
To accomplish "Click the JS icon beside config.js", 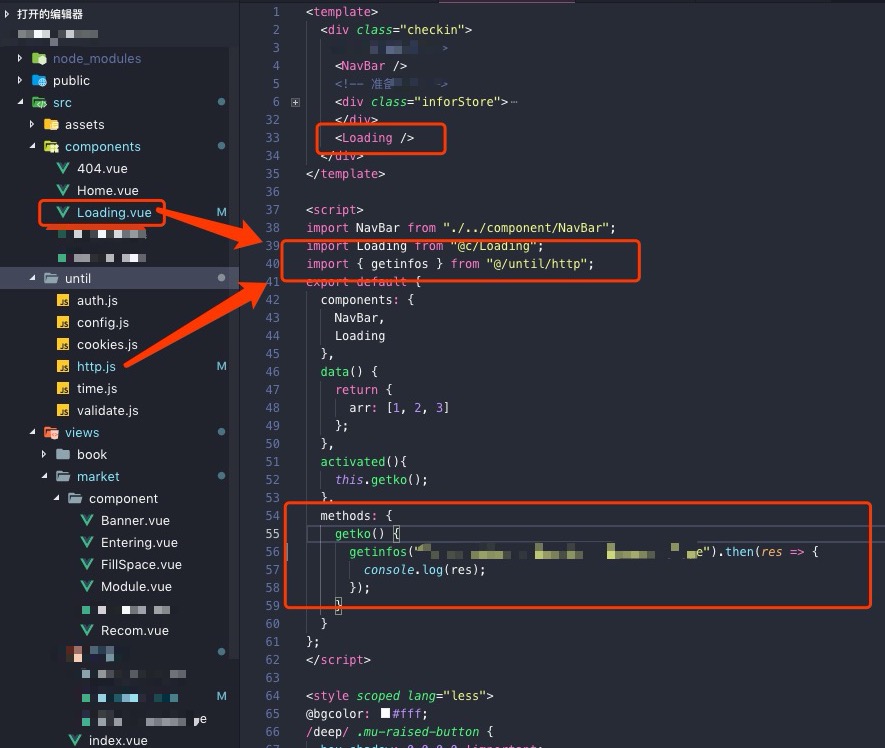I will (63, 322).
